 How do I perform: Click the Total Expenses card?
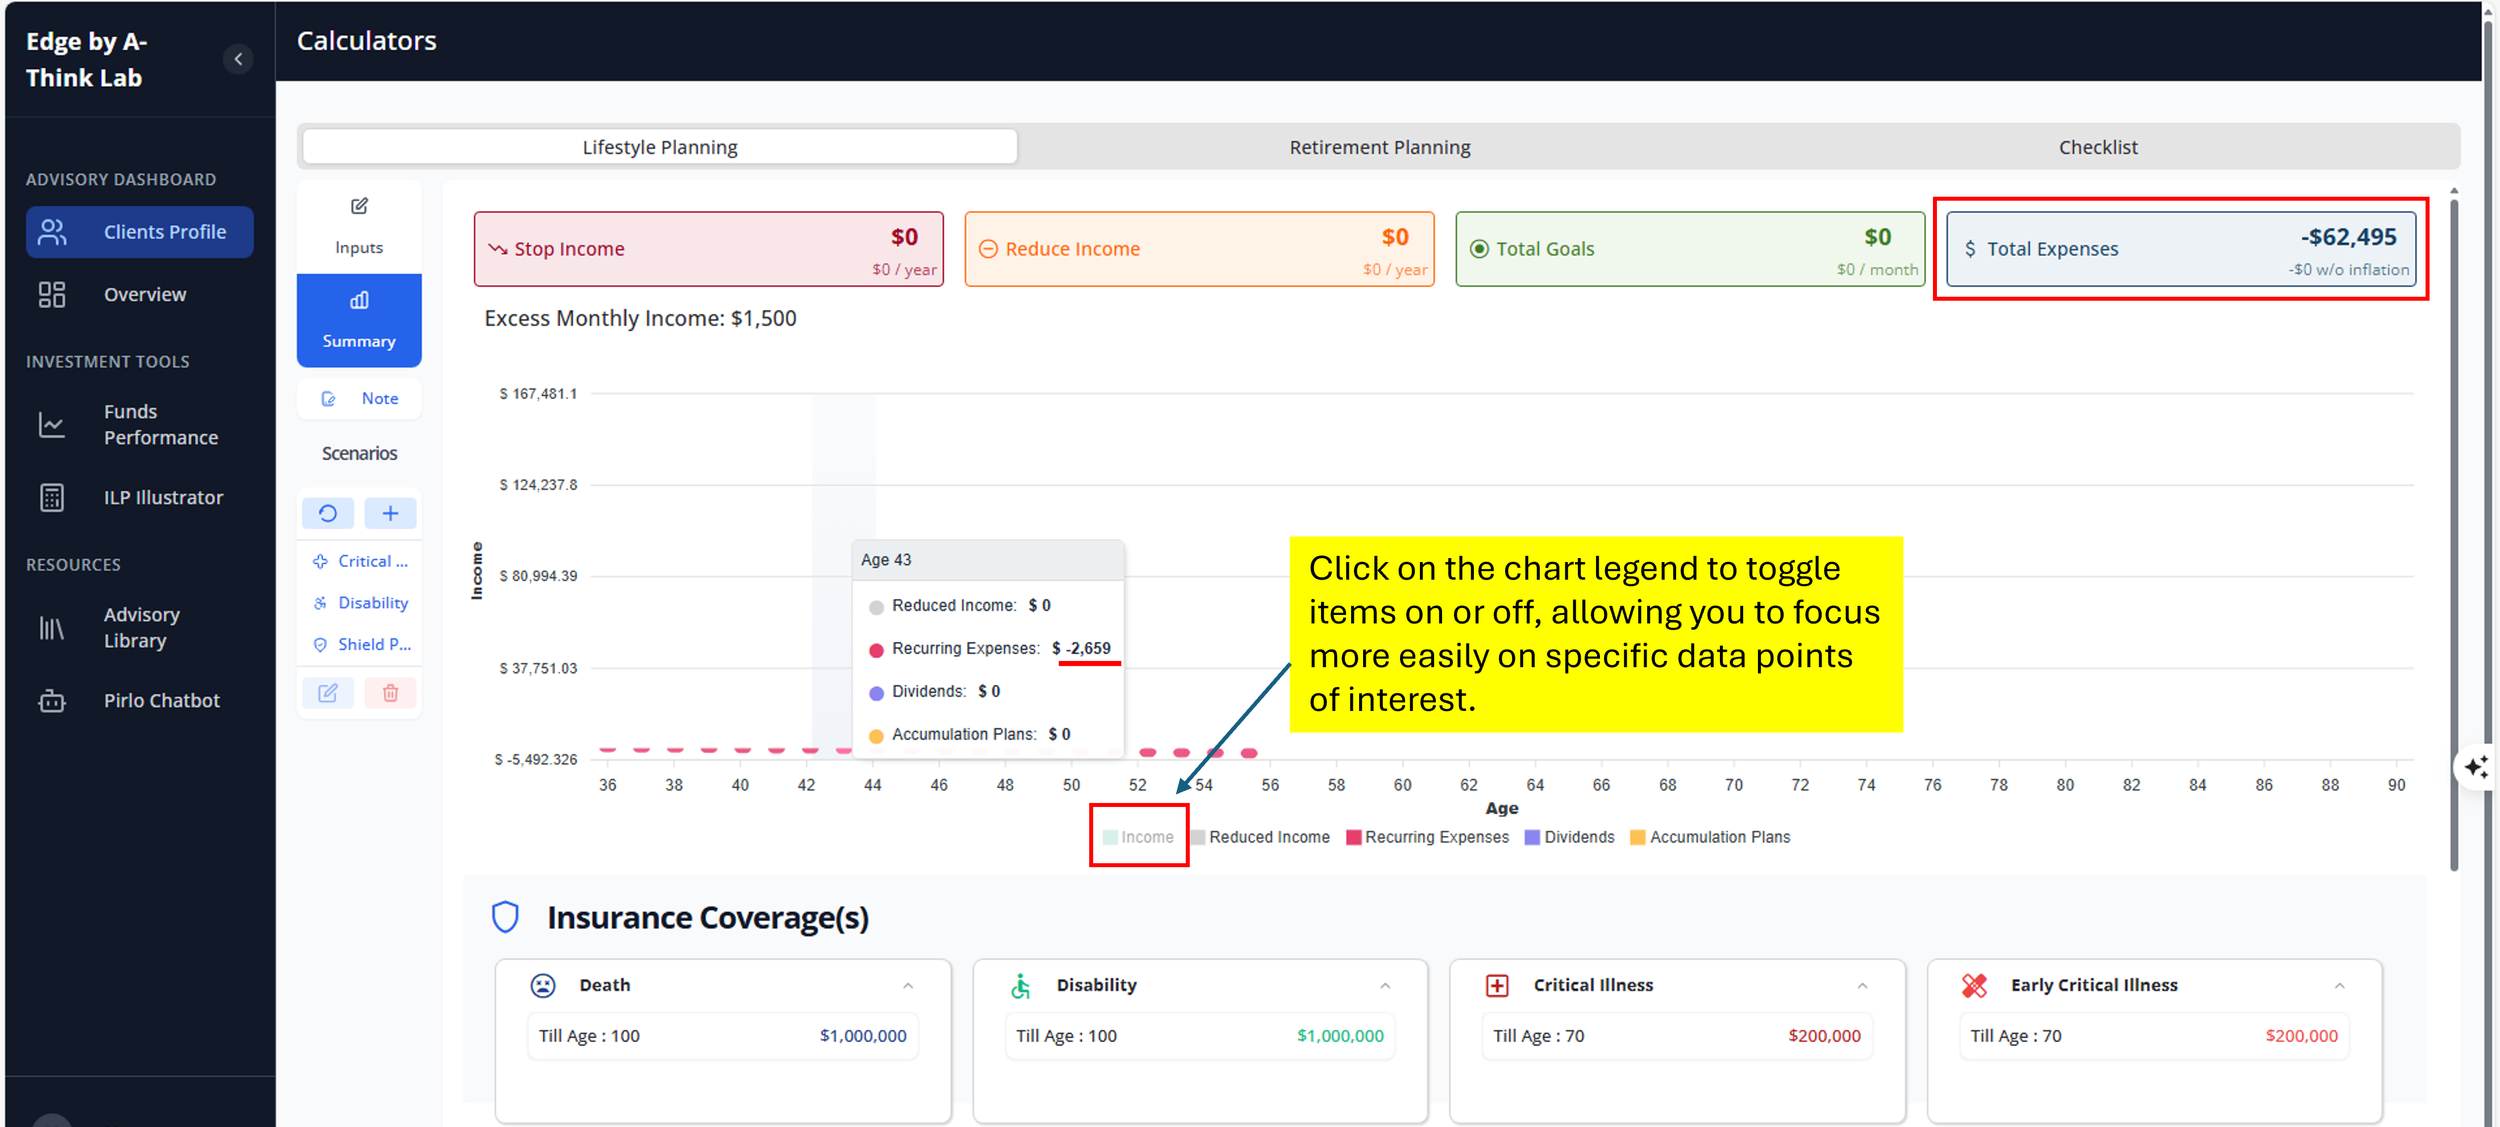point(2182,249)
